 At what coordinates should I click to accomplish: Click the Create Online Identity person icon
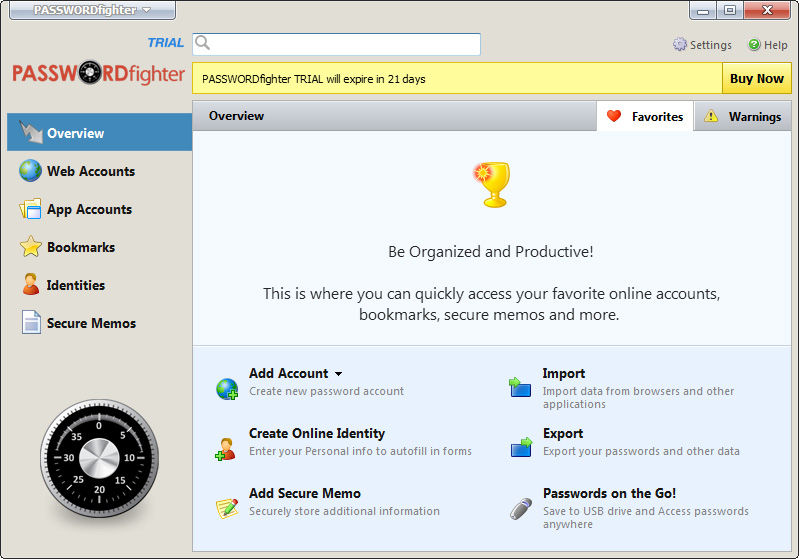click(225, 449)
